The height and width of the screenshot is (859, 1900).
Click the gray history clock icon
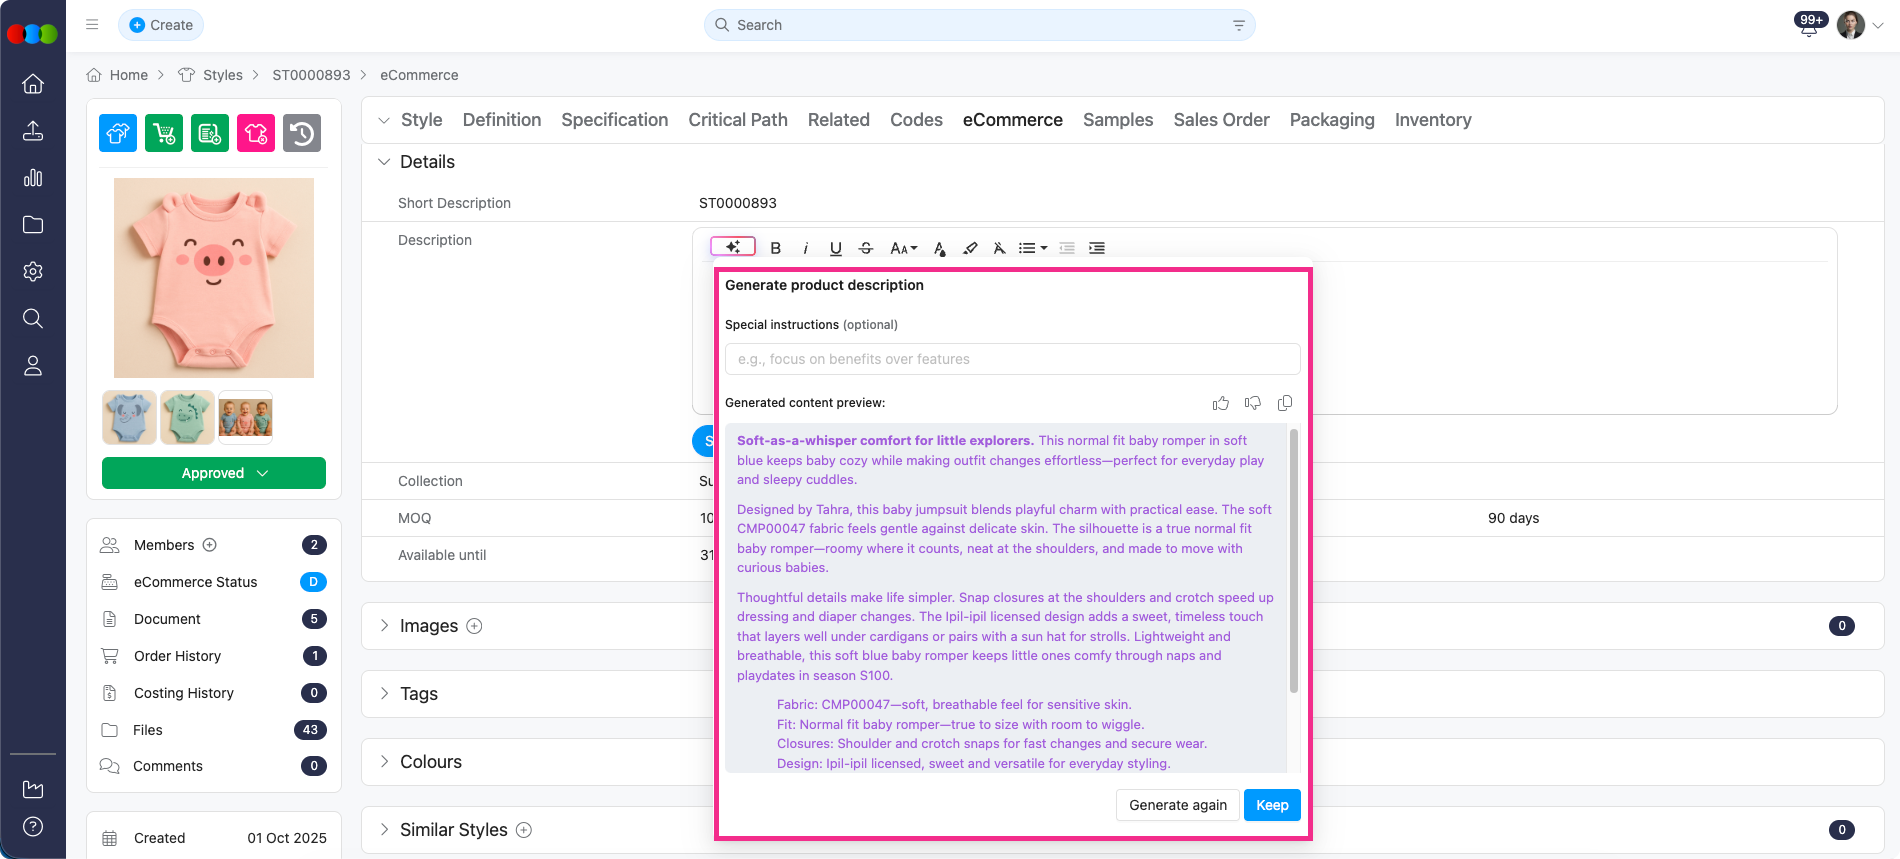tap(302, 133)
